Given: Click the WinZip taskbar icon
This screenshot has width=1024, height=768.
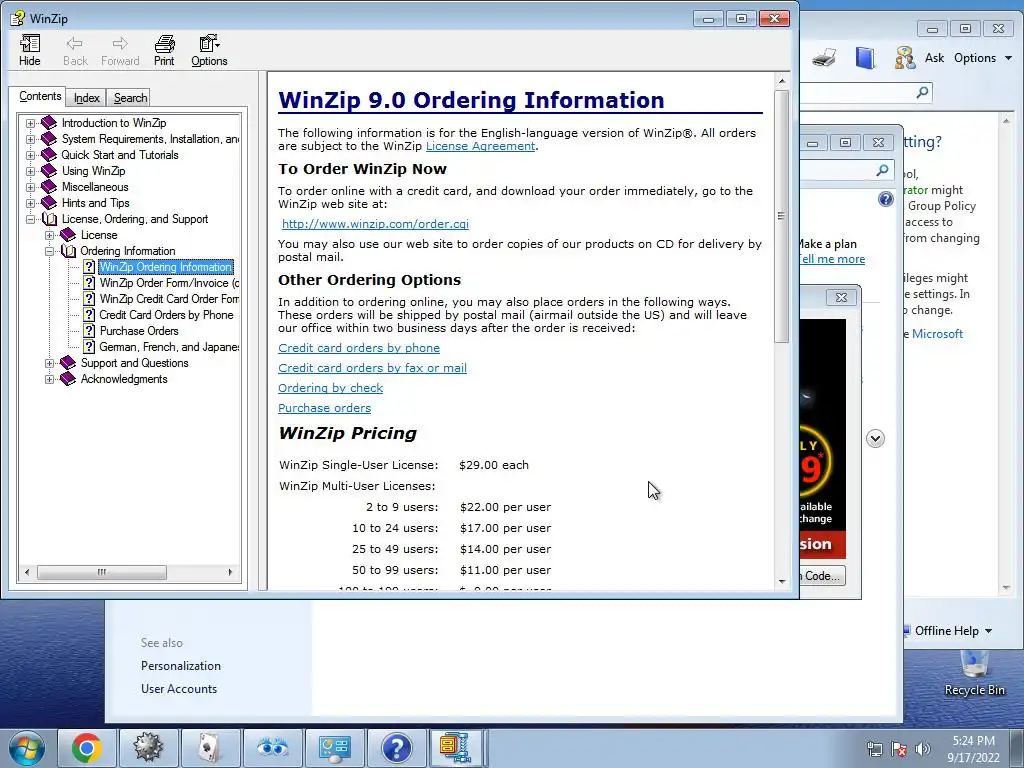Looking at the screenshot, I should point(456,748).
